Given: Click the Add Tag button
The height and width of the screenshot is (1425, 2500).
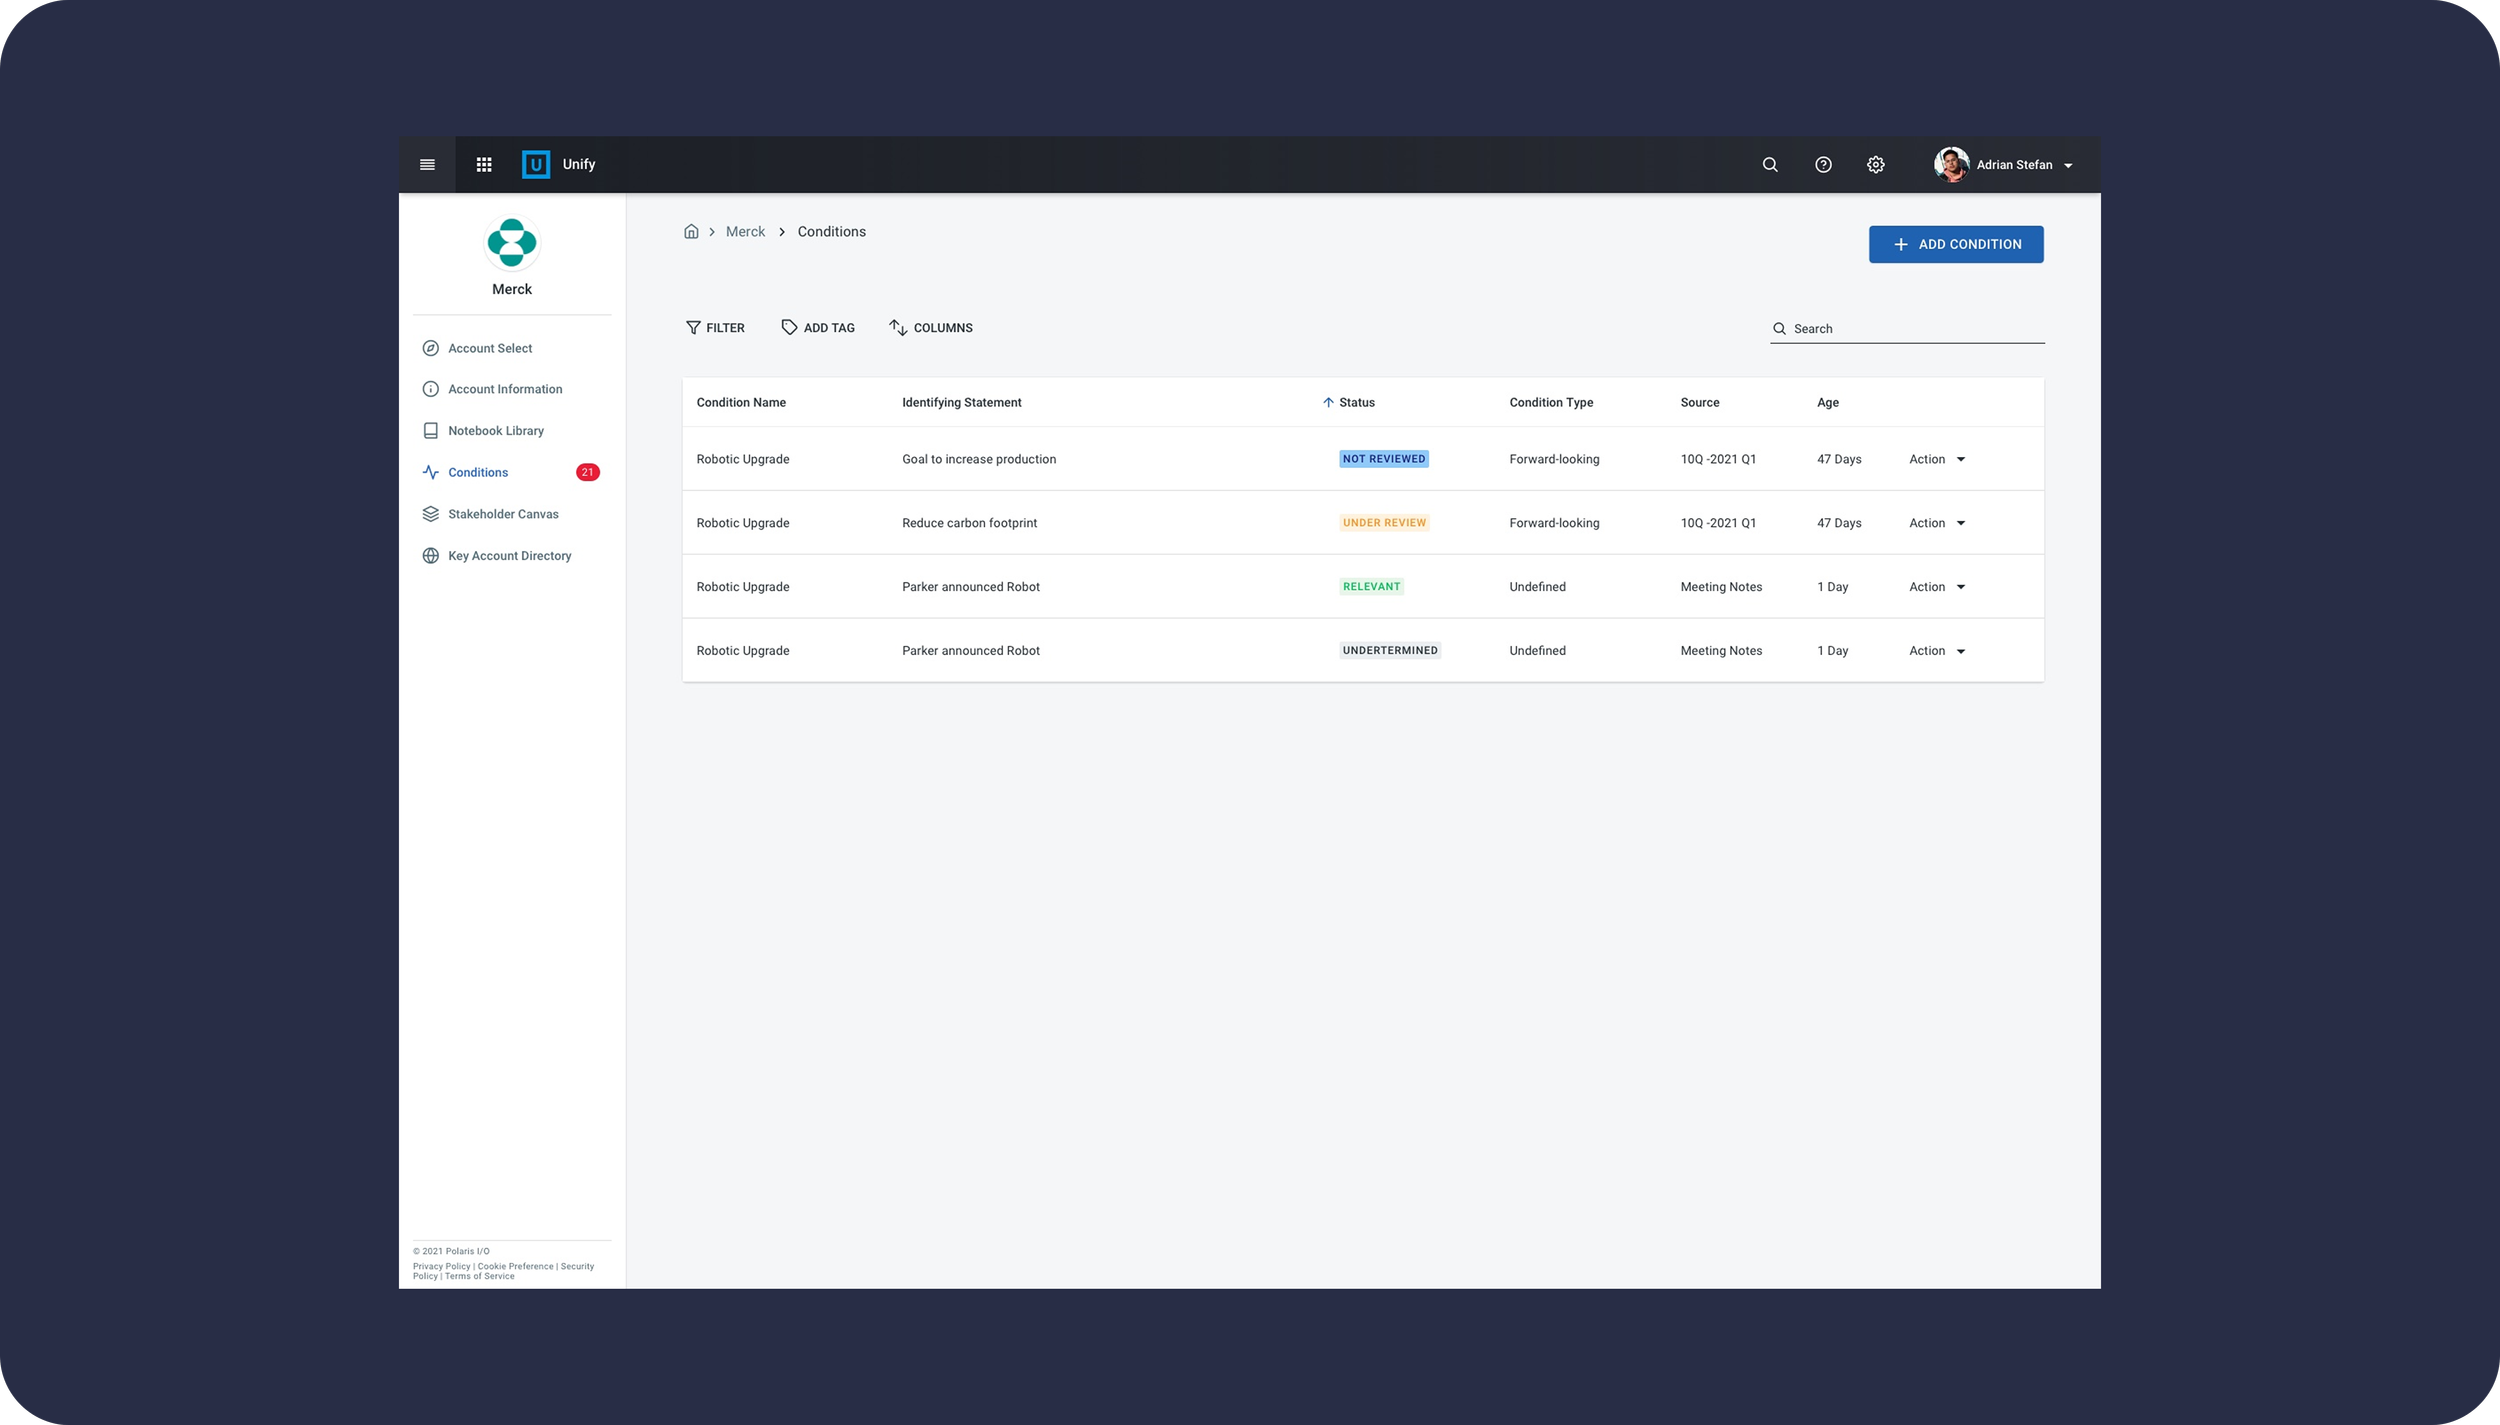Looking at the screenshot, I should (x=818, y=328).
